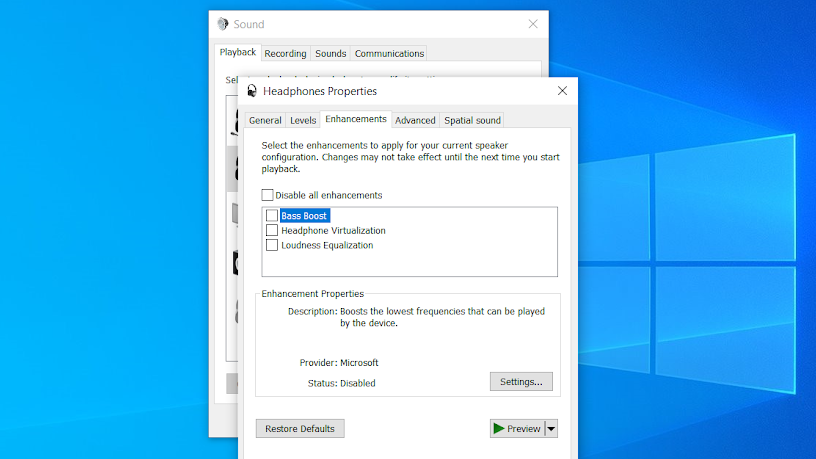Select Loudness Equalization list entry text

327,245
